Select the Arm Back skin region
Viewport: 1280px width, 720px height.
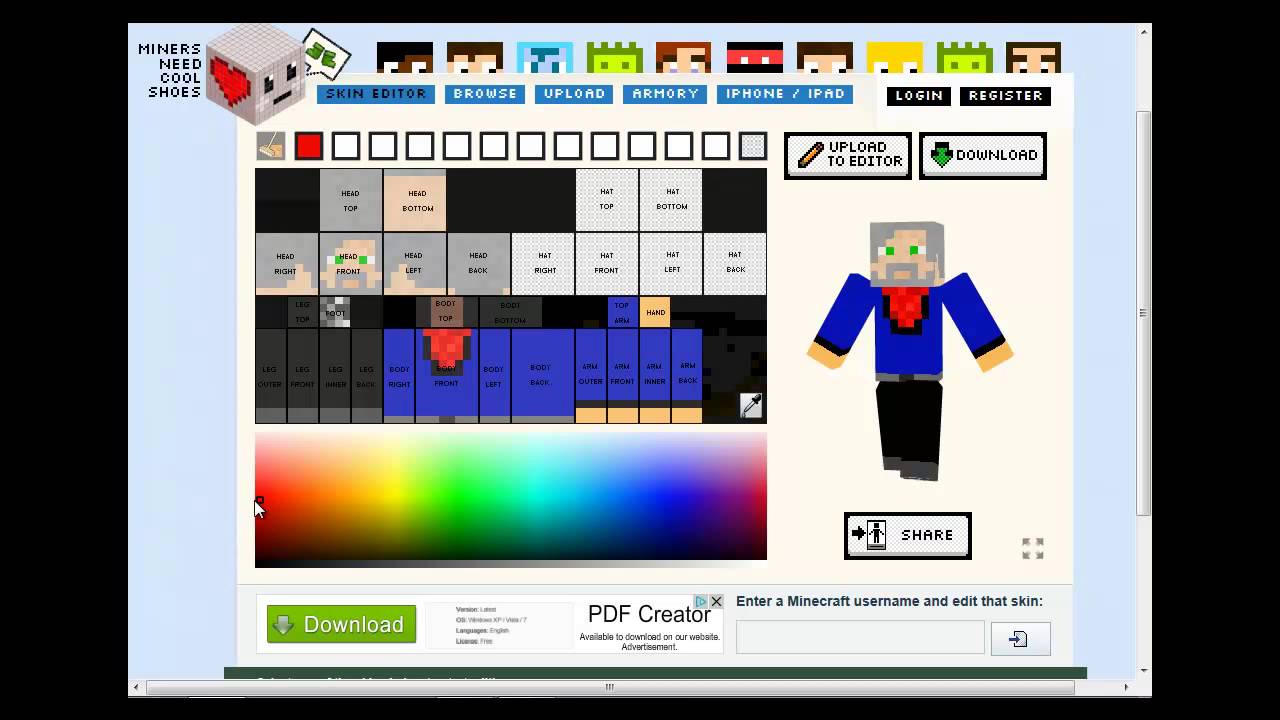tap(687, 376)
